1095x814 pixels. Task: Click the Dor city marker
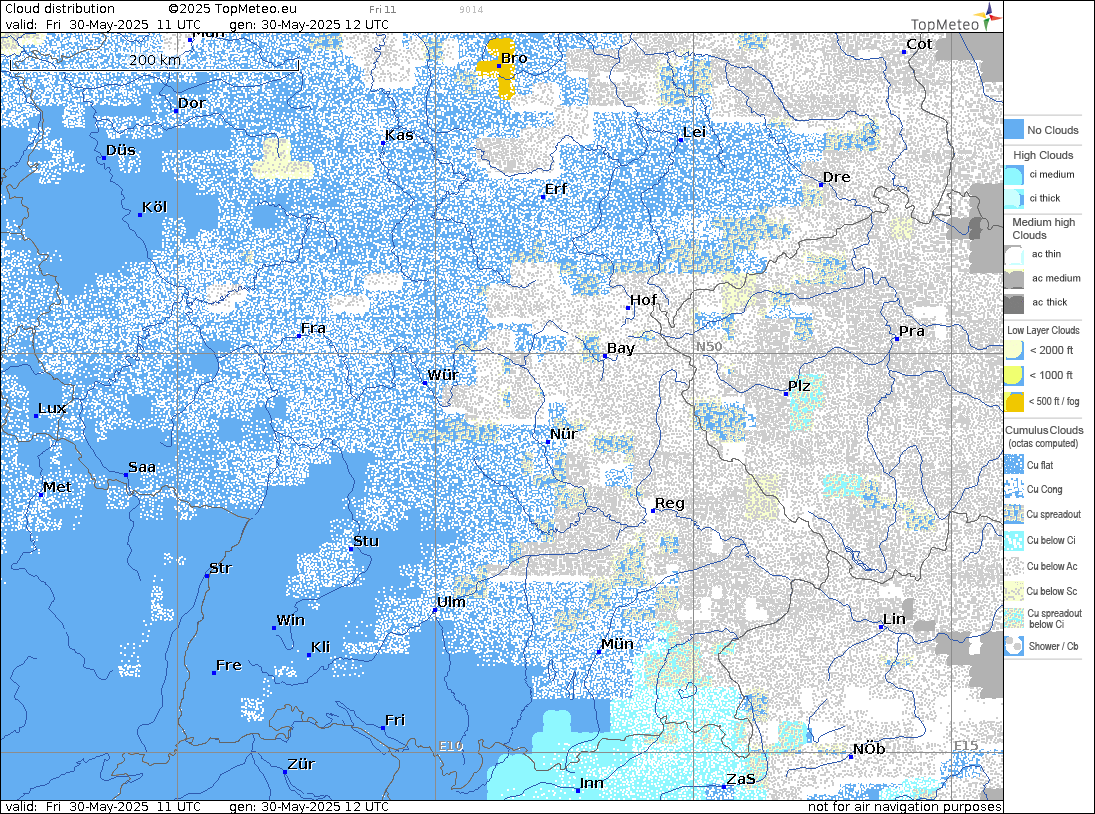tap(176, 110)
